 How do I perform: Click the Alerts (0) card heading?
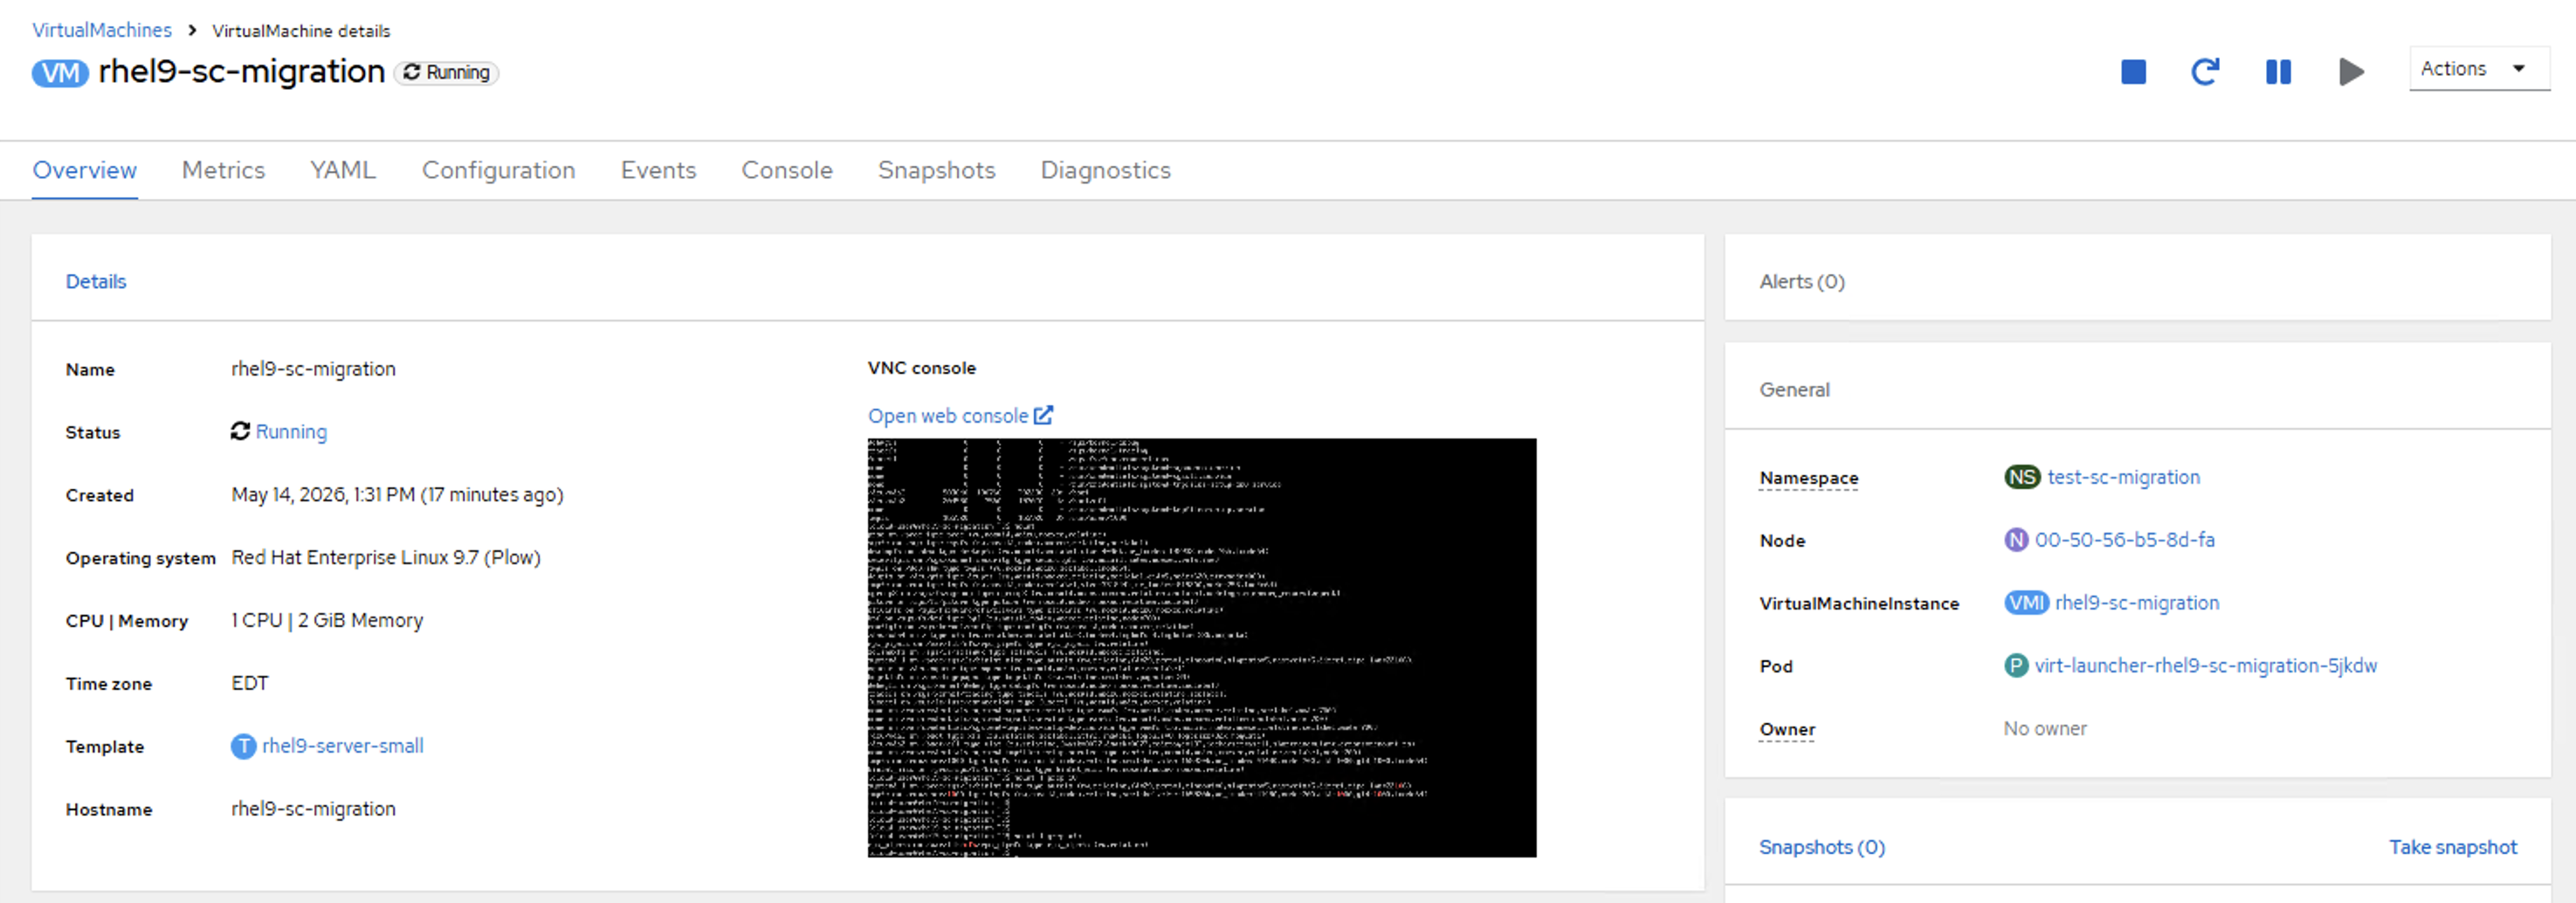pyautogui.click(x=1802, y=282)
